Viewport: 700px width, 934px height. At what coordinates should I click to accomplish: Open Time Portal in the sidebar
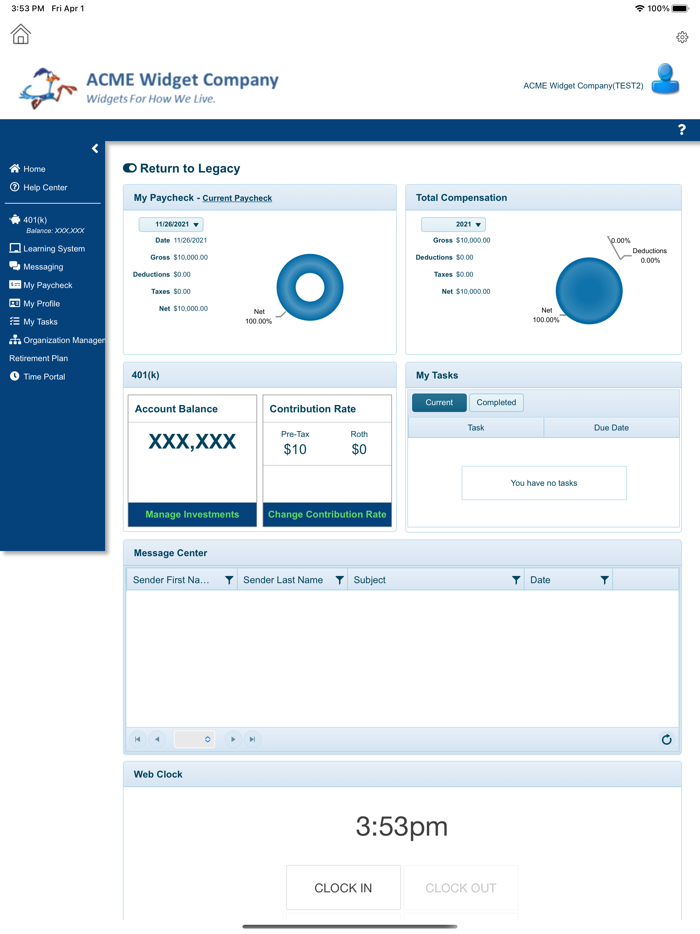(38, 376)
